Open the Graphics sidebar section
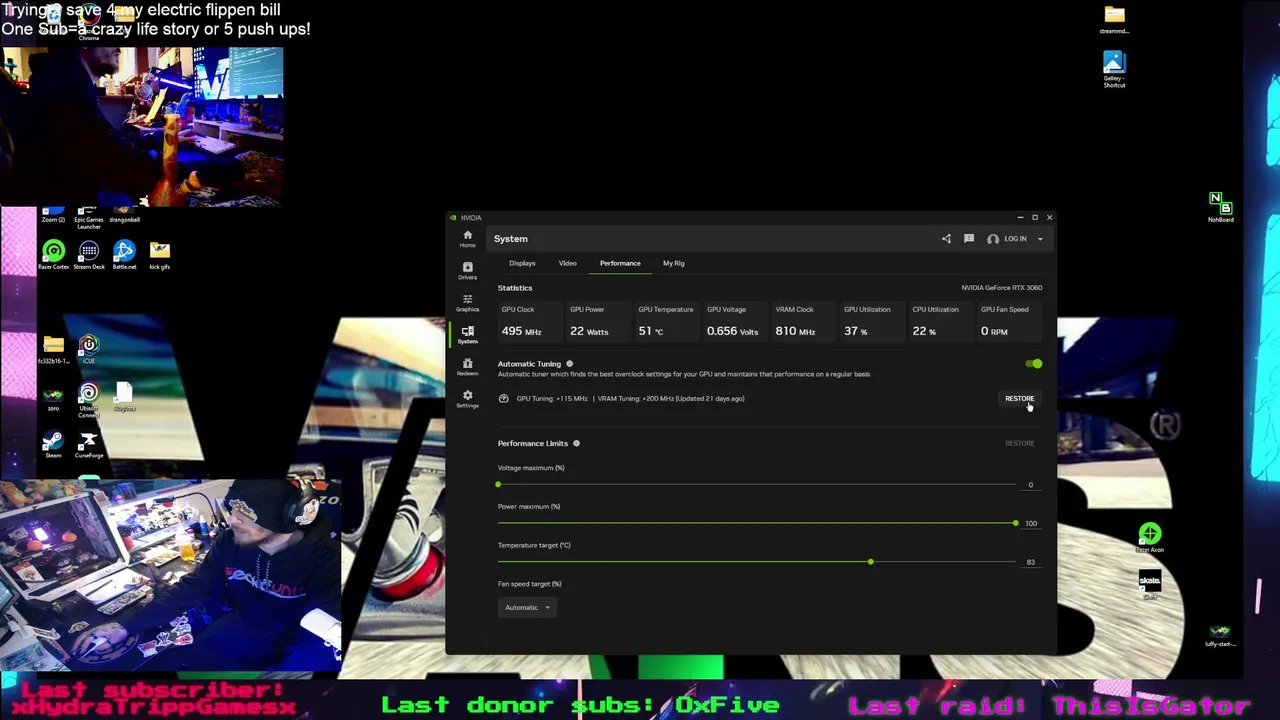 [x=467, y=302]
